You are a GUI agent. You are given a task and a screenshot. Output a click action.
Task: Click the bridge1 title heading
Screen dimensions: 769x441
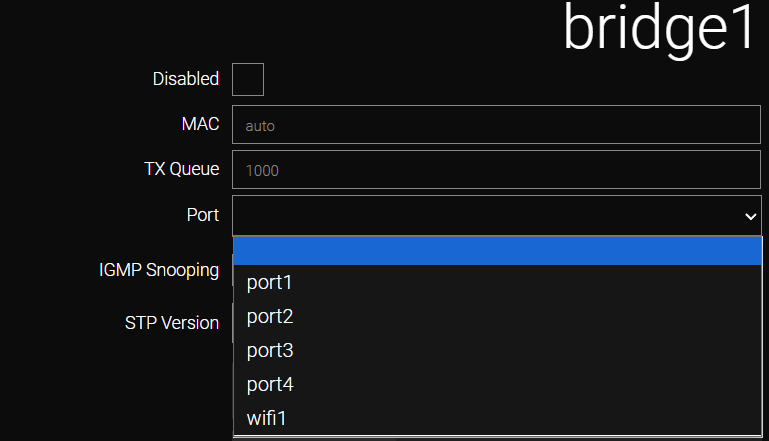tap(658, 29)
